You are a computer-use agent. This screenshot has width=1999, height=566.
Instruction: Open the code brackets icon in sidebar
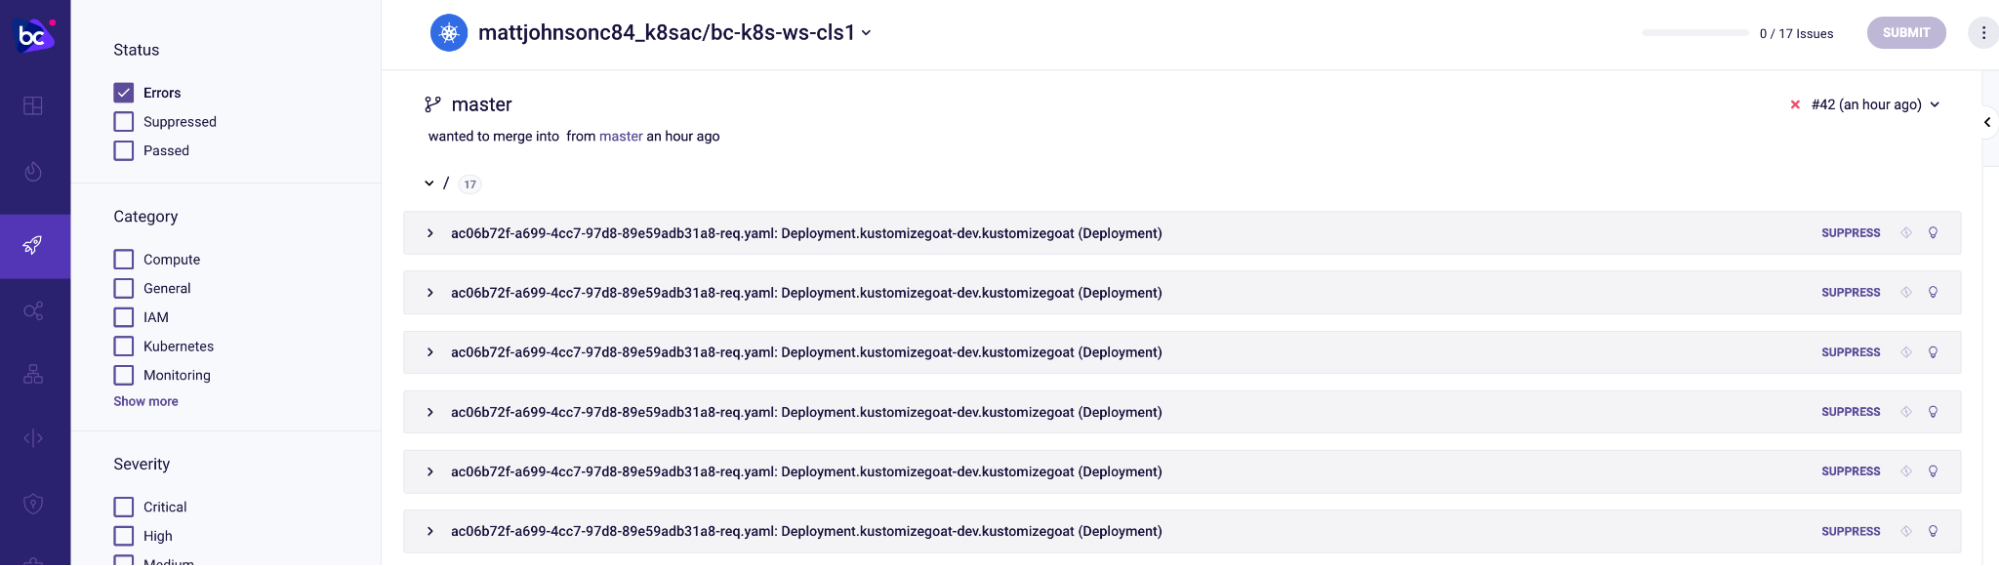(33, 438)
